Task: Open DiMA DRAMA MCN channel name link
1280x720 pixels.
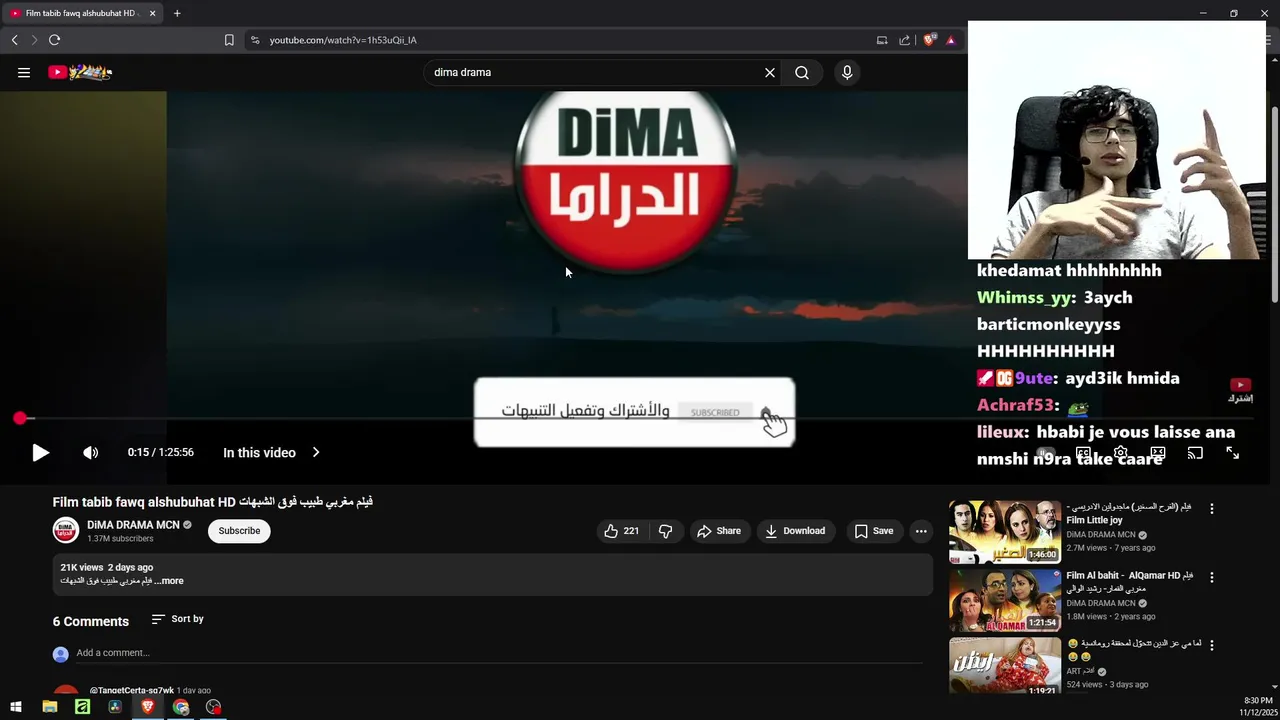Action: click(133, 525)
